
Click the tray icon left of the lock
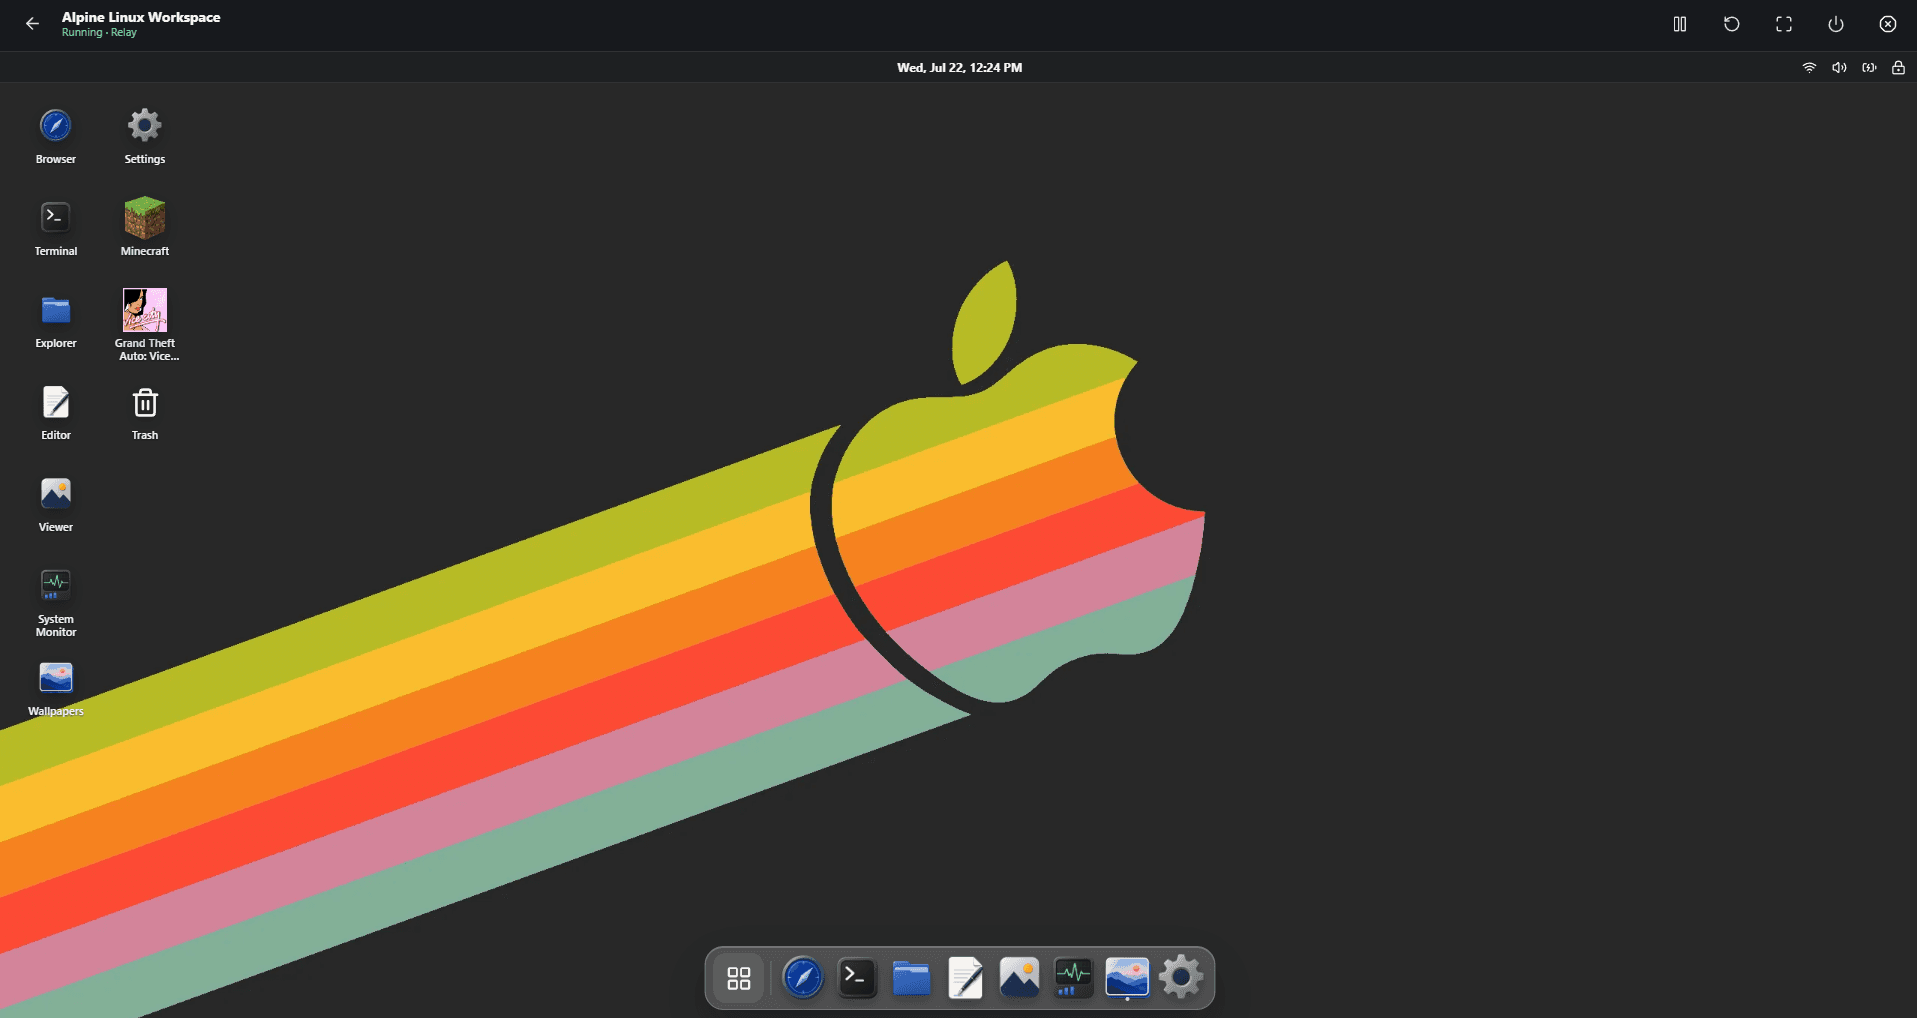pyautogui.click(x=1869, y=67)
